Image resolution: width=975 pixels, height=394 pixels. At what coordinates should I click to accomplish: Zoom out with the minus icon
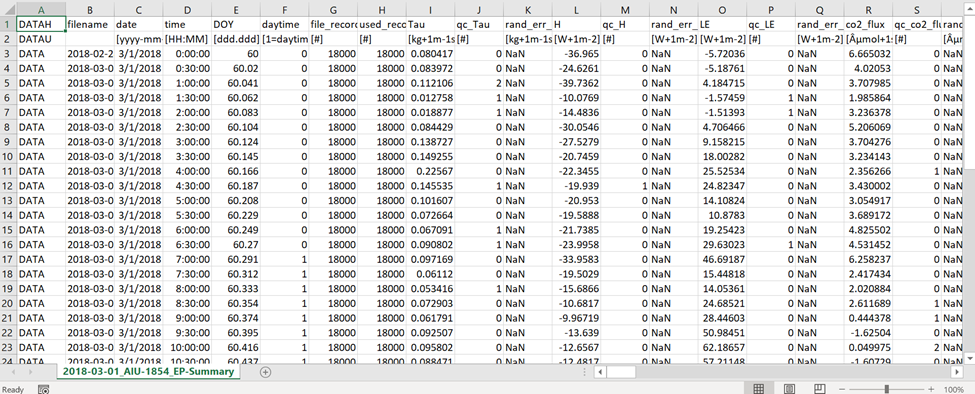pos(841,390)
